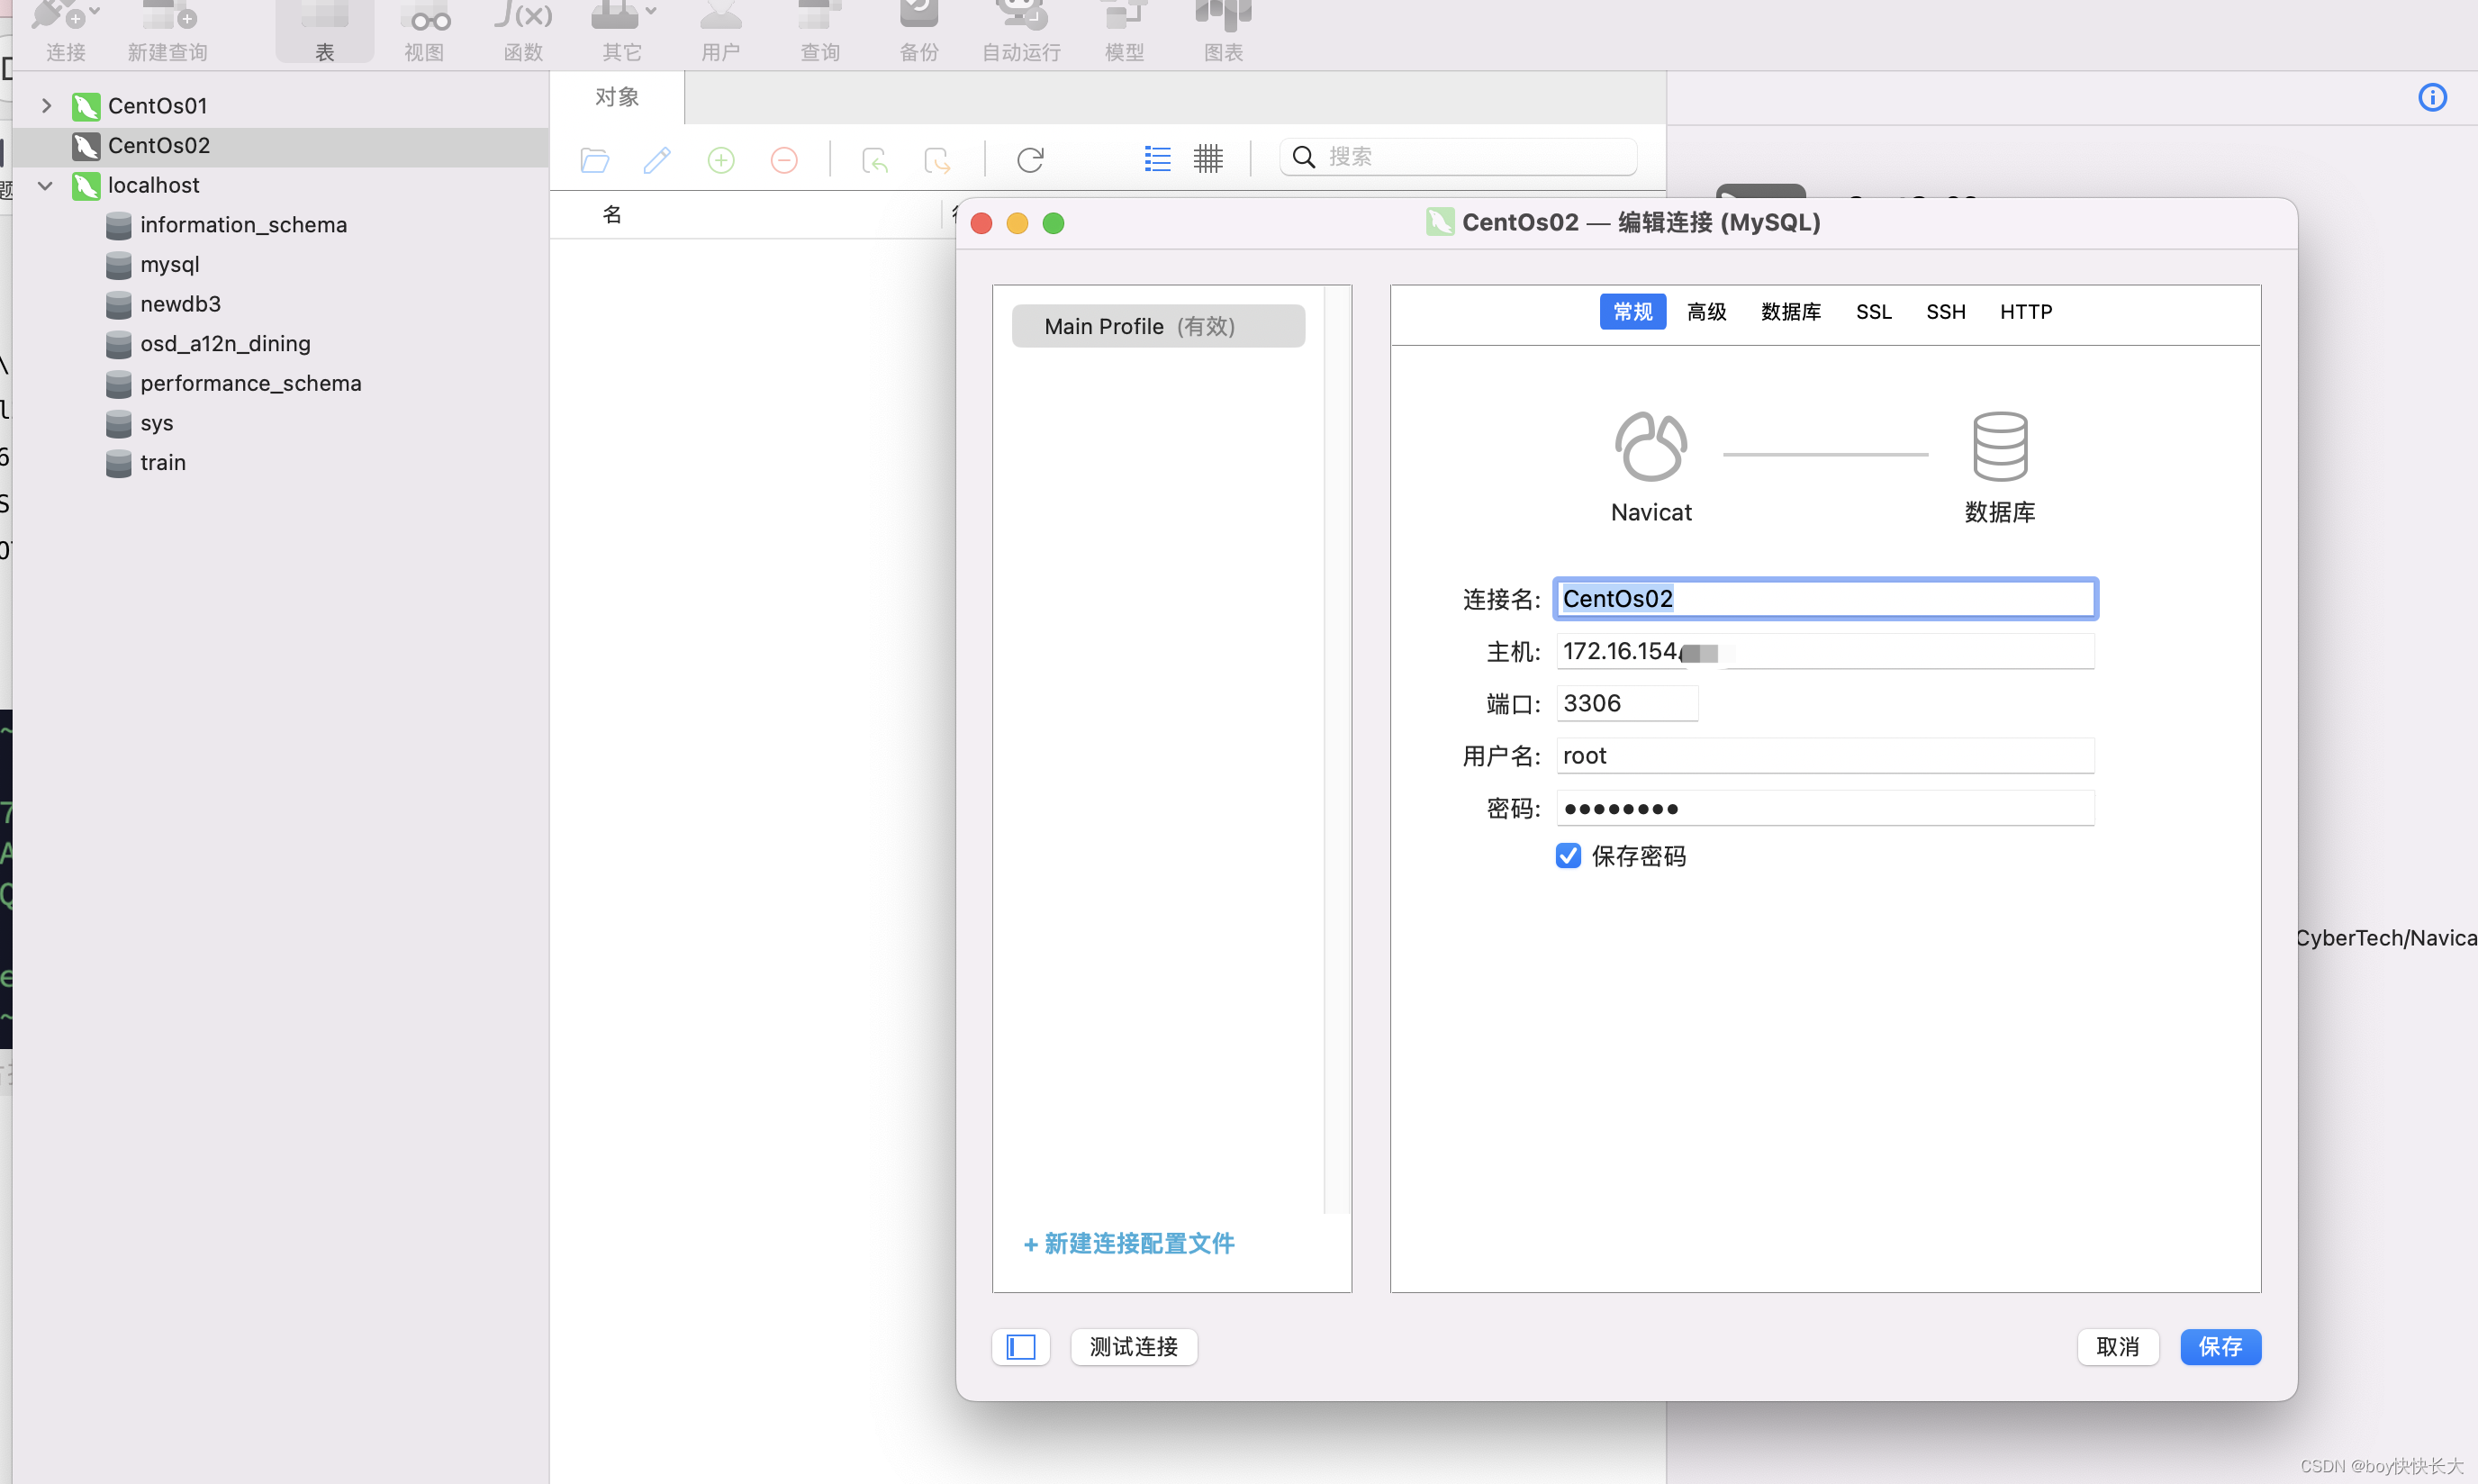Viewport: 2478px width, 1484px height.
Task: Click the 新建连接配置文件 link
Action: pos(1129,1243)
